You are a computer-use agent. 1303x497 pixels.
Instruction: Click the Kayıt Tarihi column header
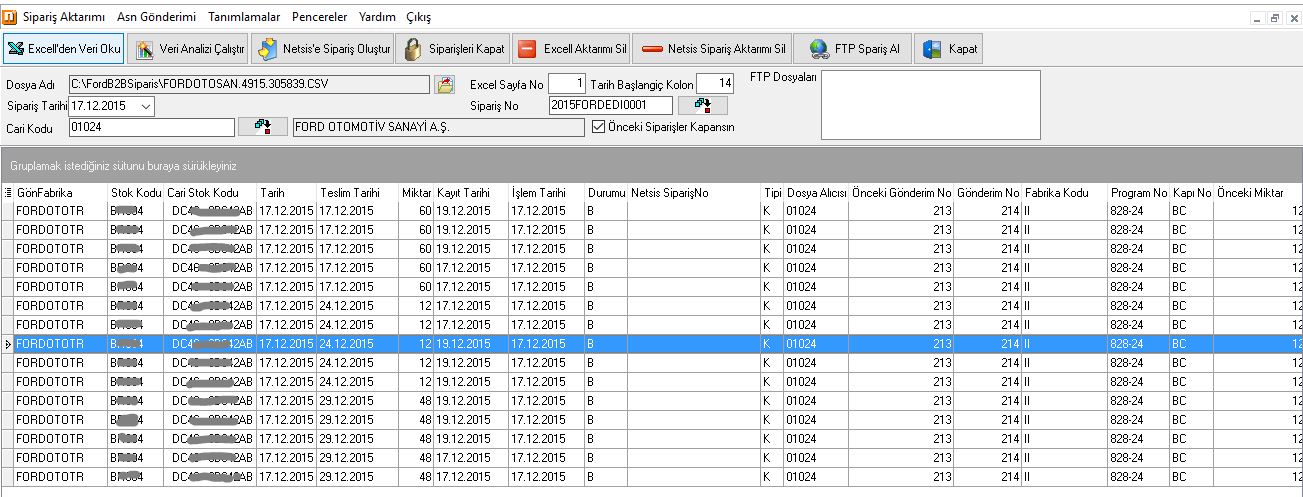(471, 192)
